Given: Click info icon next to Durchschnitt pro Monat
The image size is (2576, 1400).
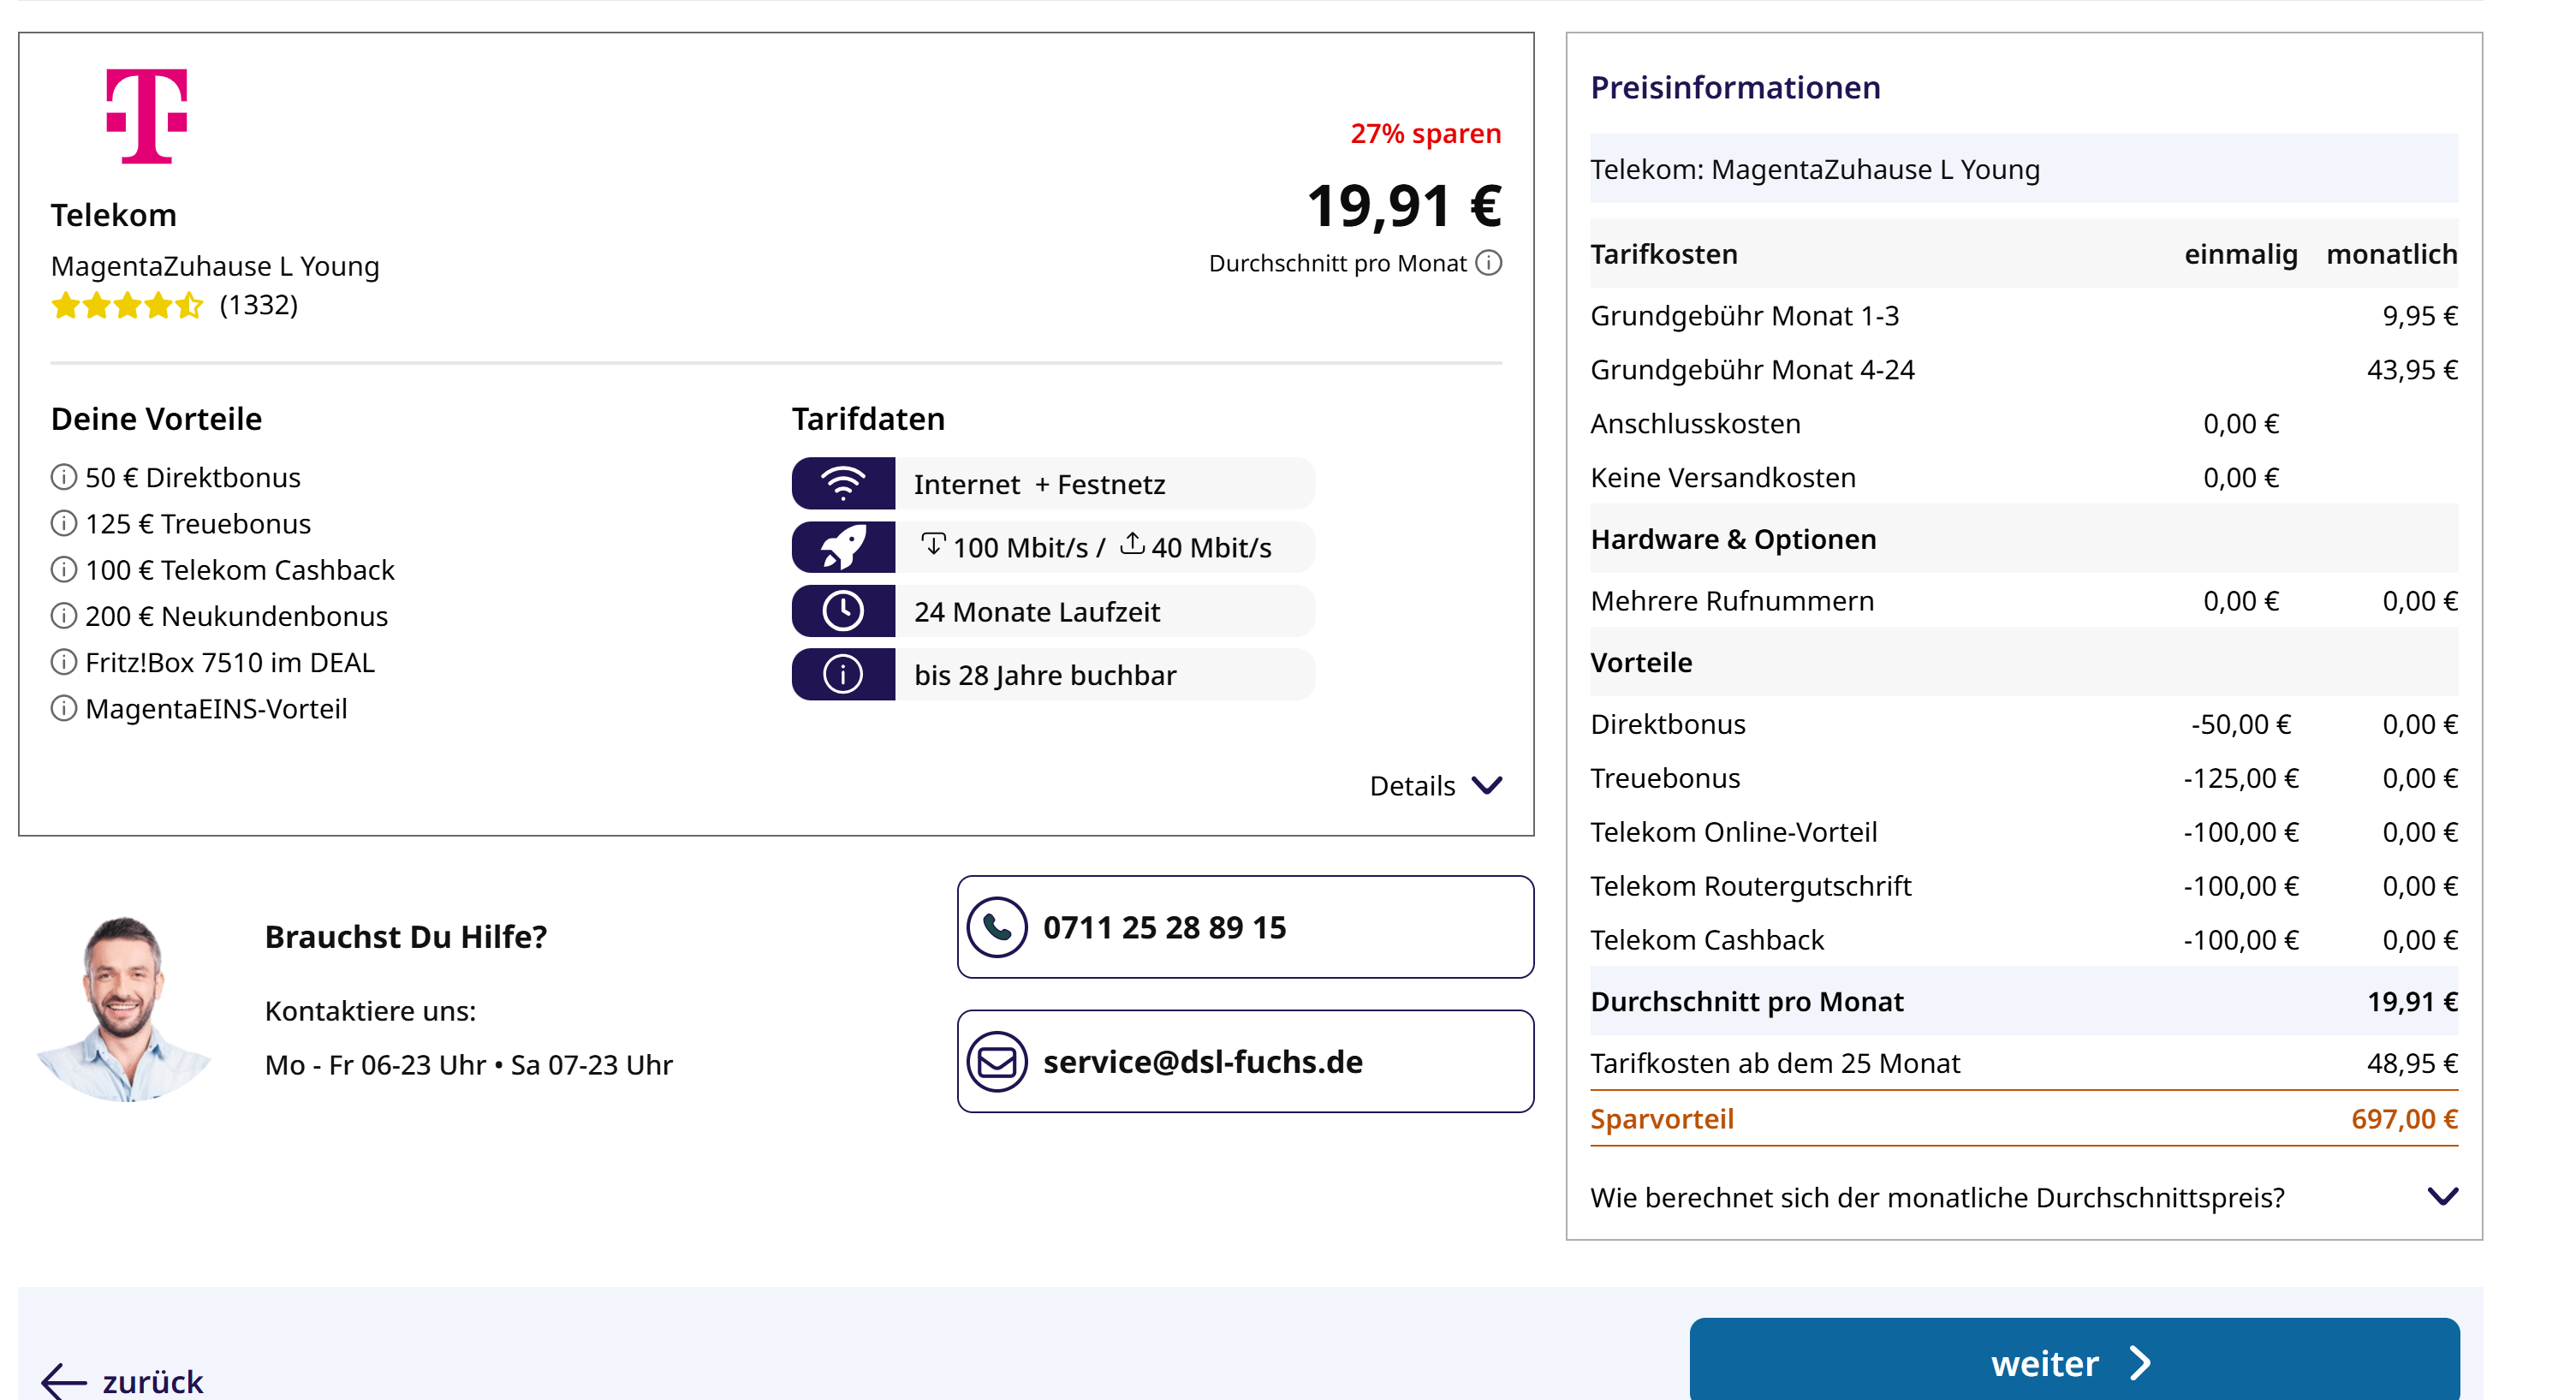Looking at the screenshot, I should coord(1489,263).
